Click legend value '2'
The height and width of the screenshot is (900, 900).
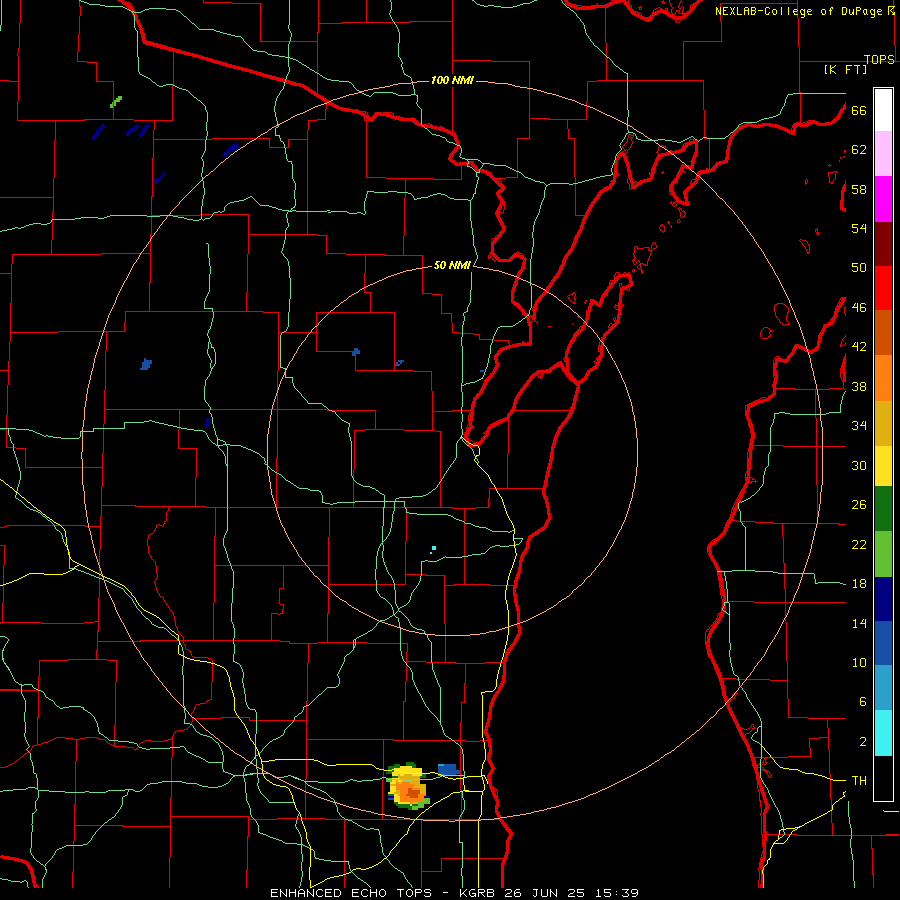(863, 742)
